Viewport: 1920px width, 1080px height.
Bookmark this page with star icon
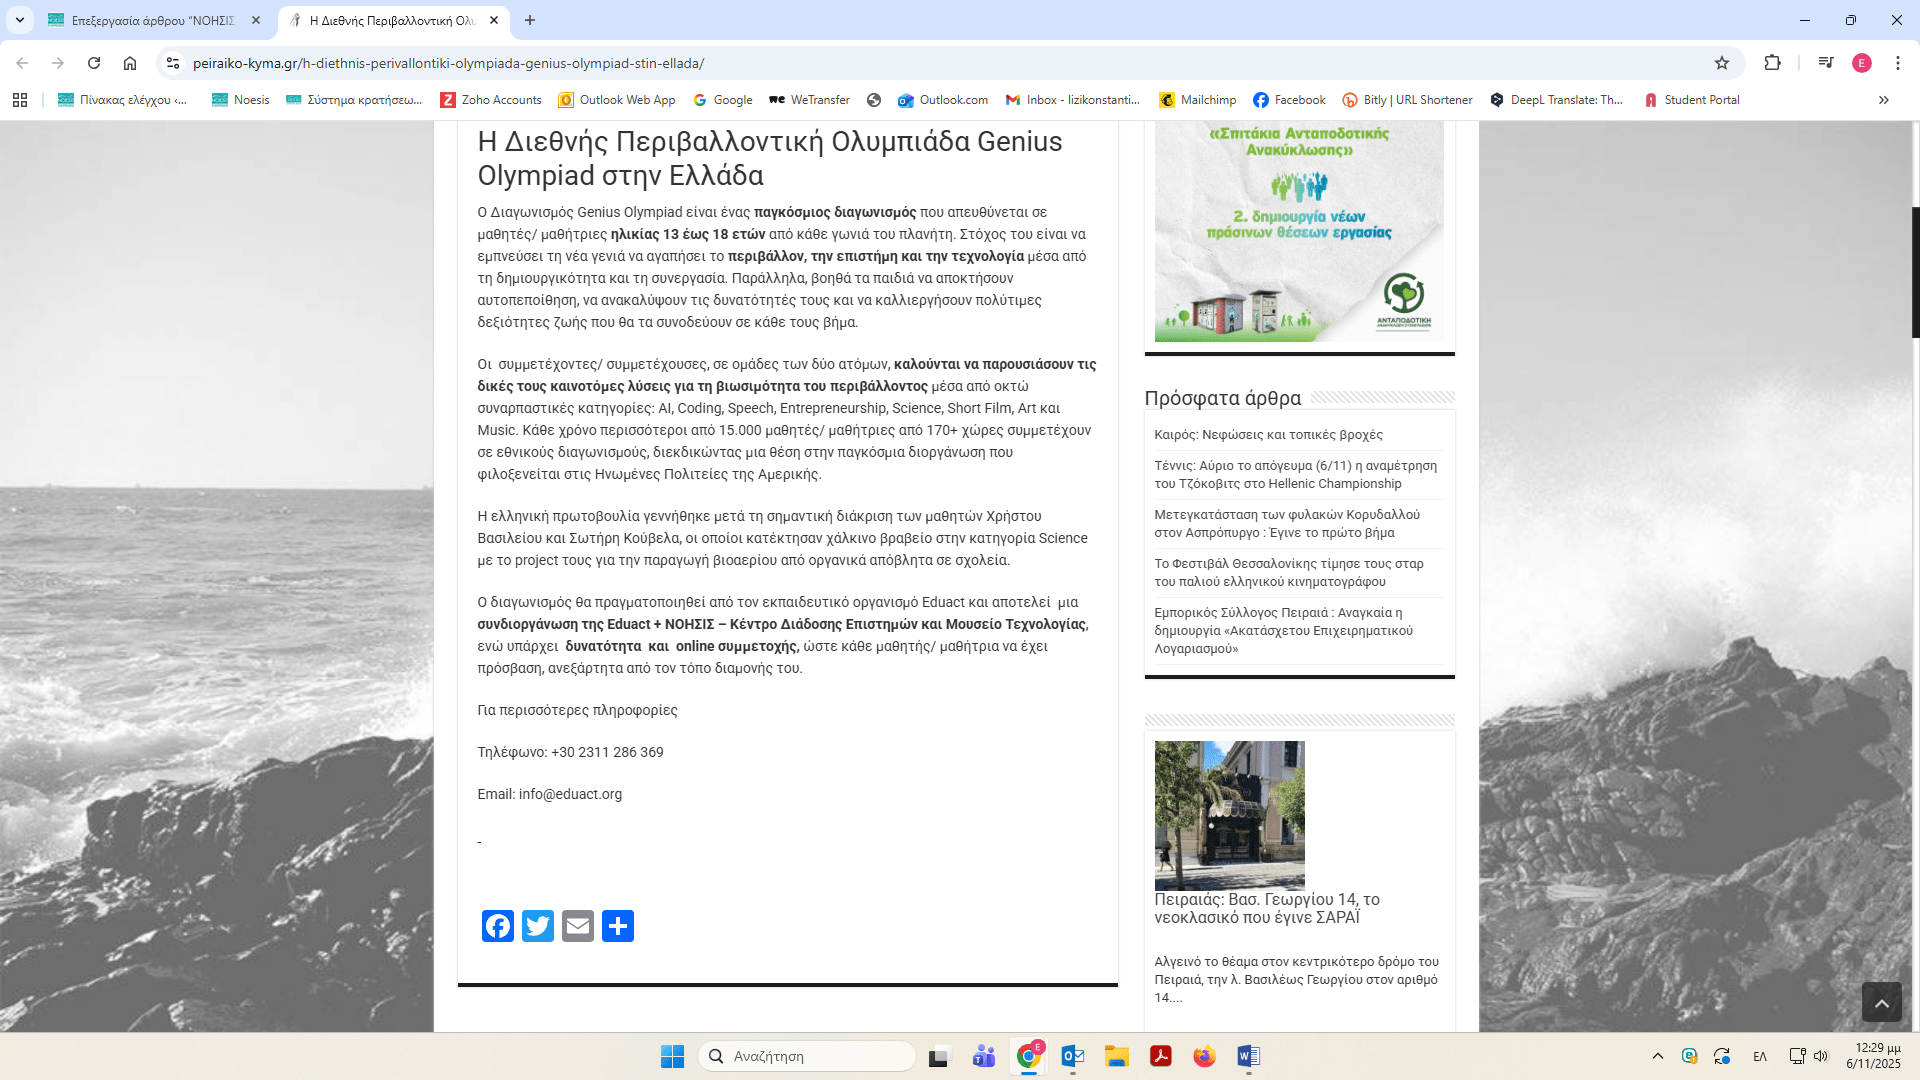(x=1722, y=63)
